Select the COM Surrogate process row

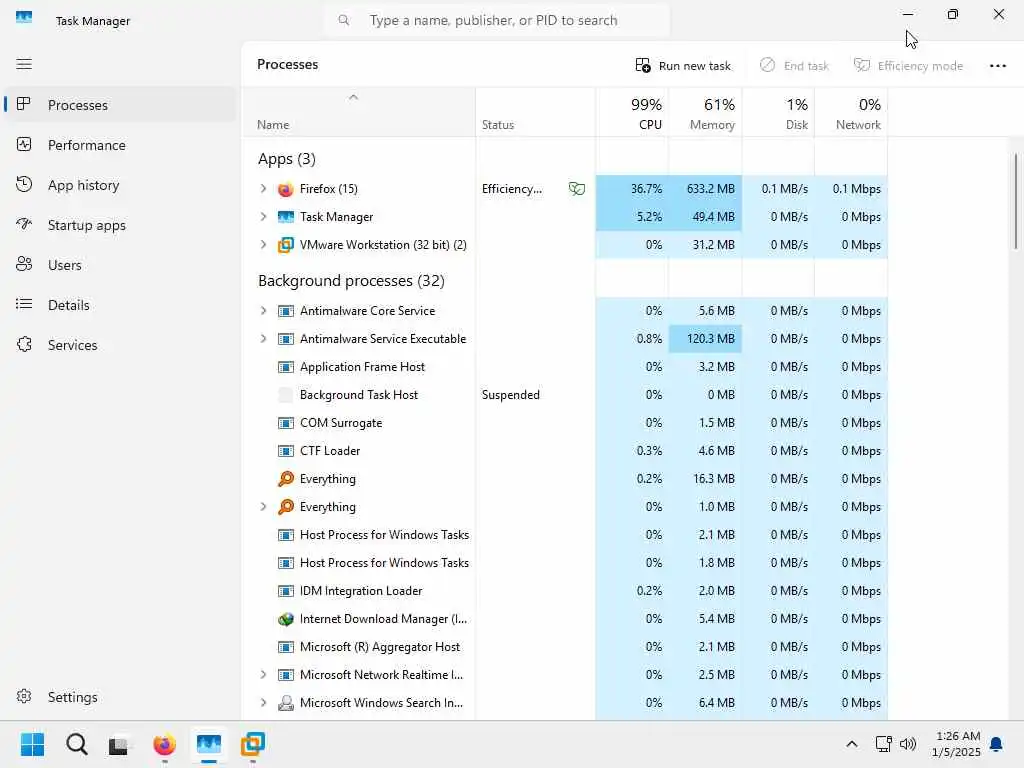566,423
